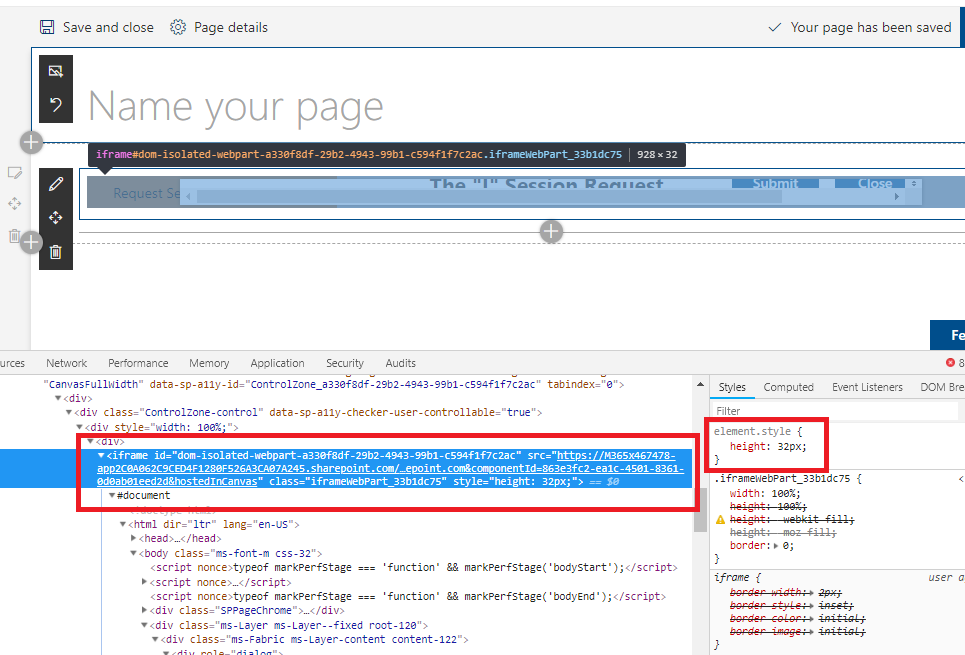Expand the border shorthand triangle in iframeWebPart rule
The width and height of the screenshot is (965, 655).
click(776, 546)
